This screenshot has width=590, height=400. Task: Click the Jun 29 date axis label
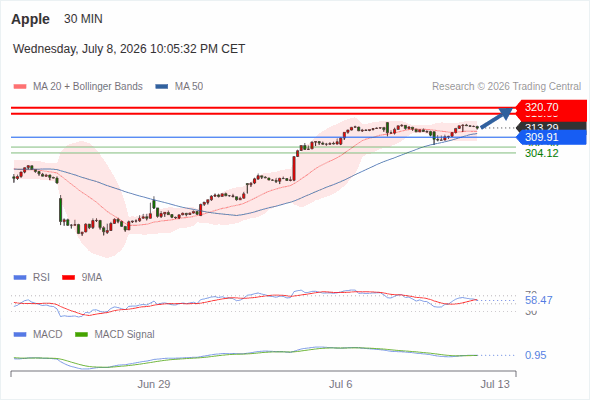click(x=154, y=384)
